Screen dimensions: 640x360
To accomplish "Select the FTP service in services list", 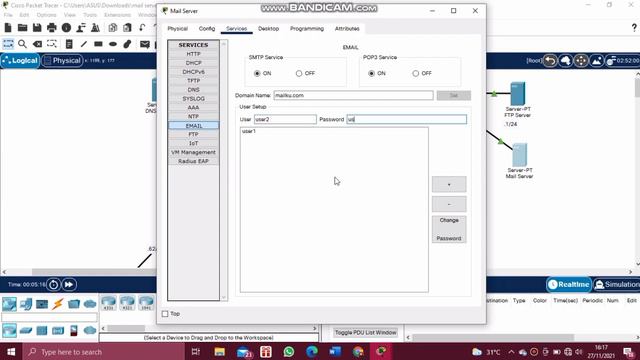I will point(193,134).
